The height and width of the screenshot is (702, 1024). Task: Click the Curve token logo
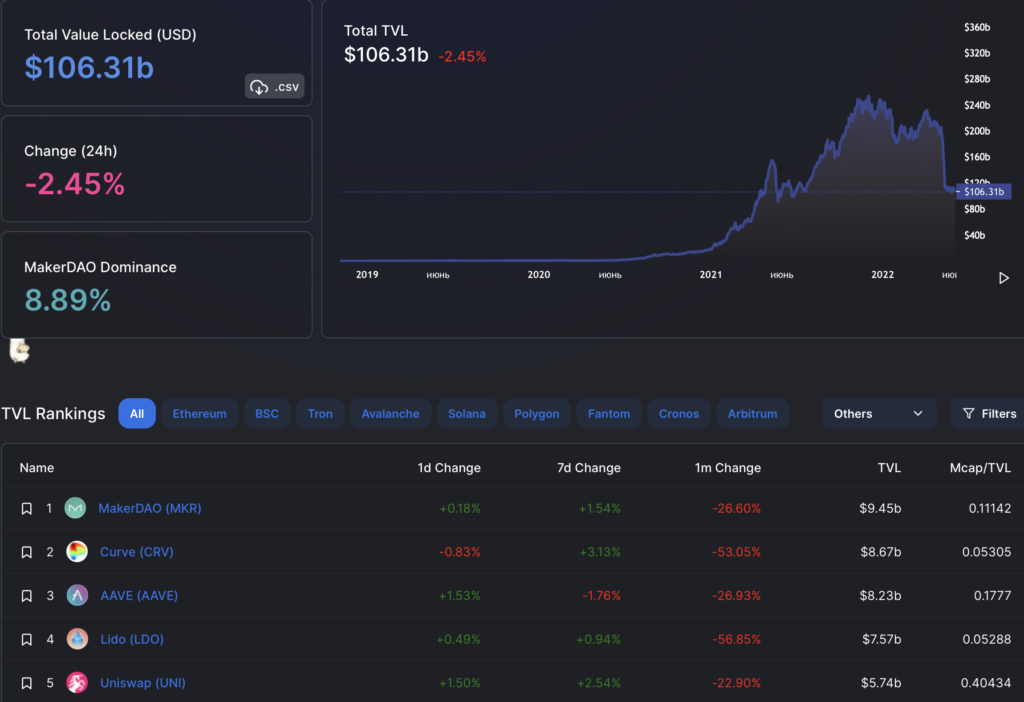click(x=76, y=551)
